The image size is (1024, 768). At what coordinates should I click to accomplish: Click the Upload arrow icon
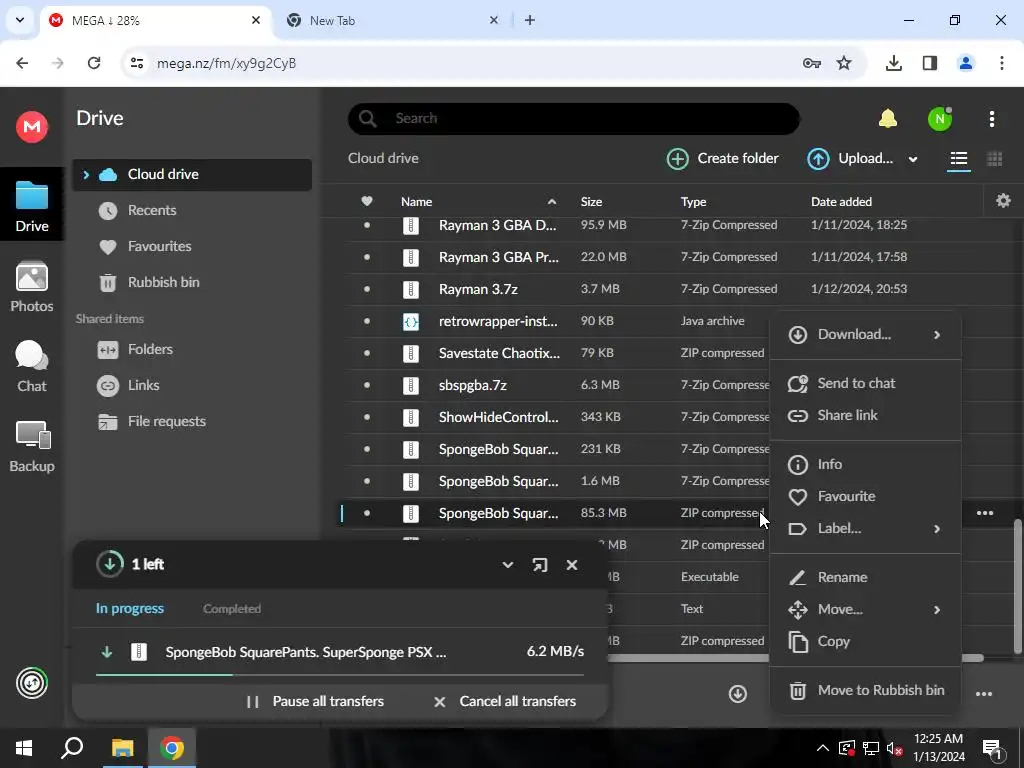tap(818, 159)
